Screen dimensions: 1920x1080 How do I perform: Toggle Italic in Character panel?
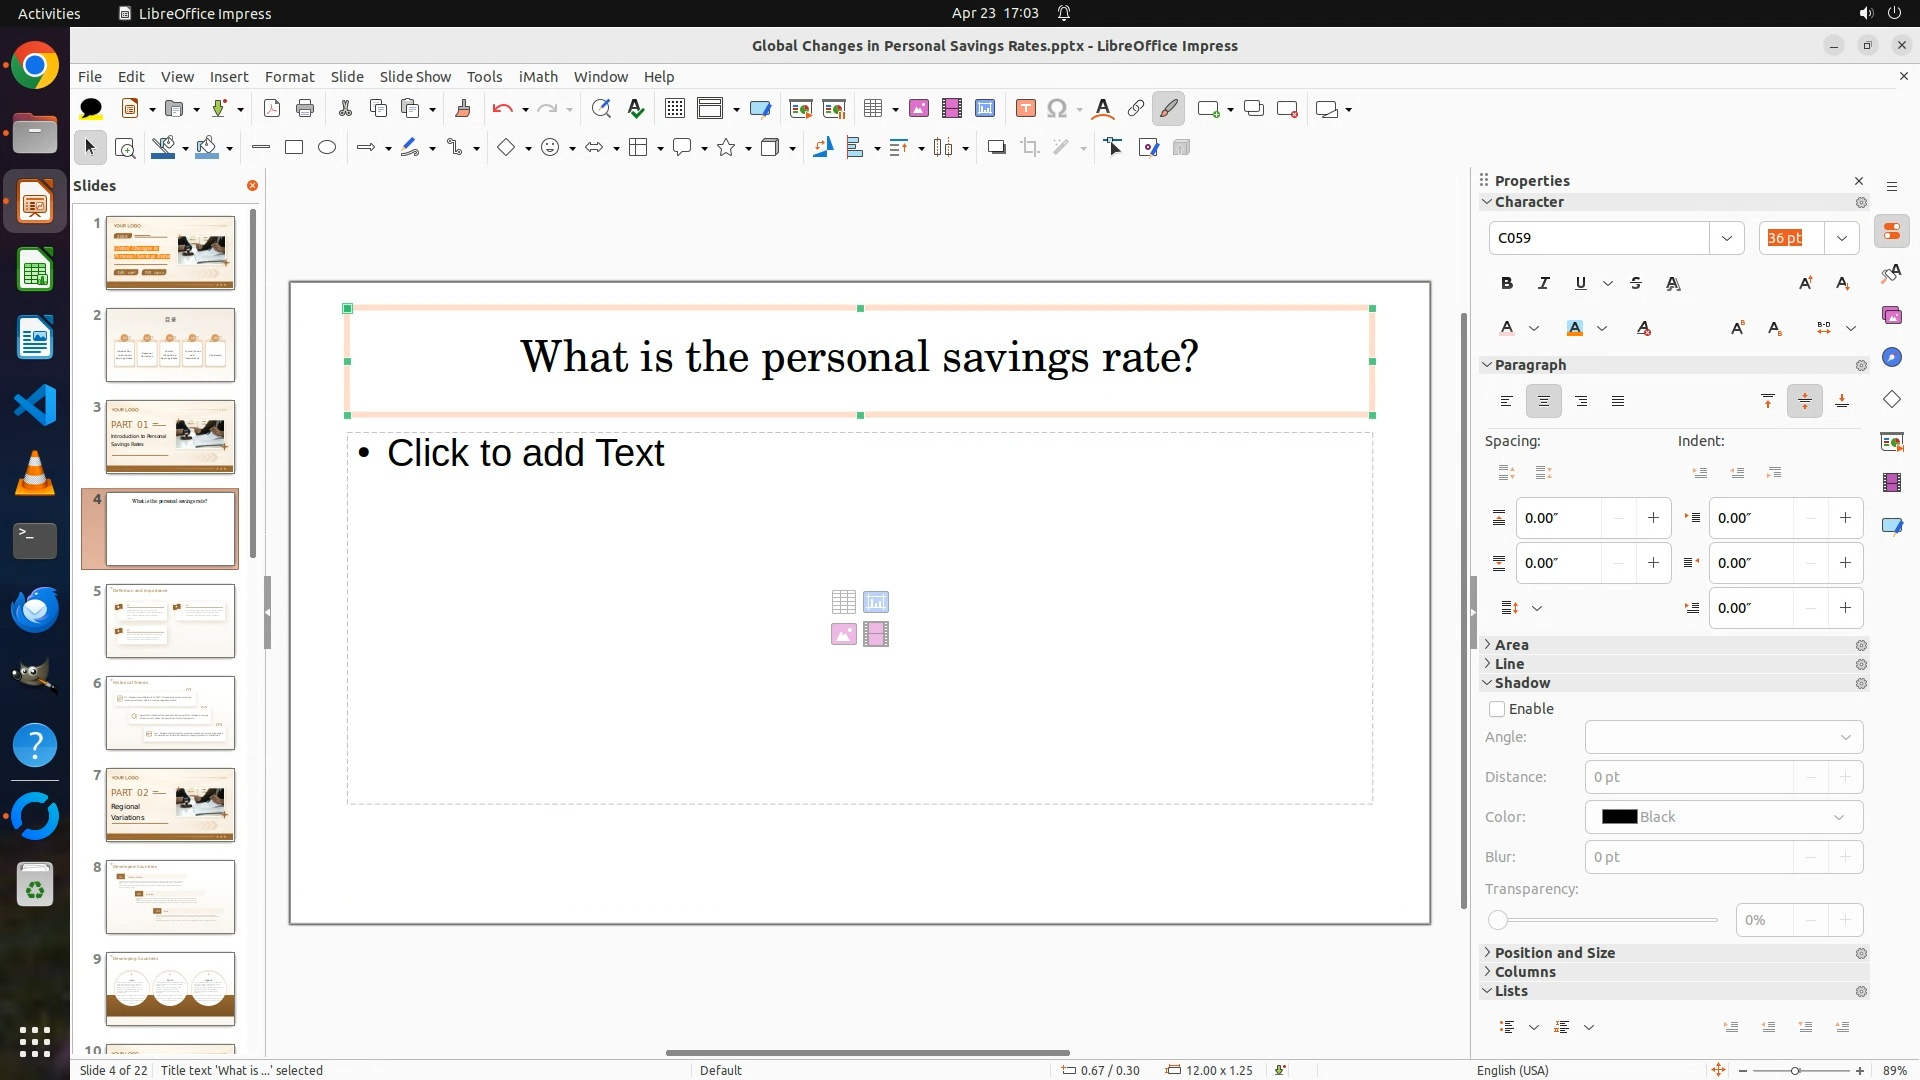click(1543, 284)
